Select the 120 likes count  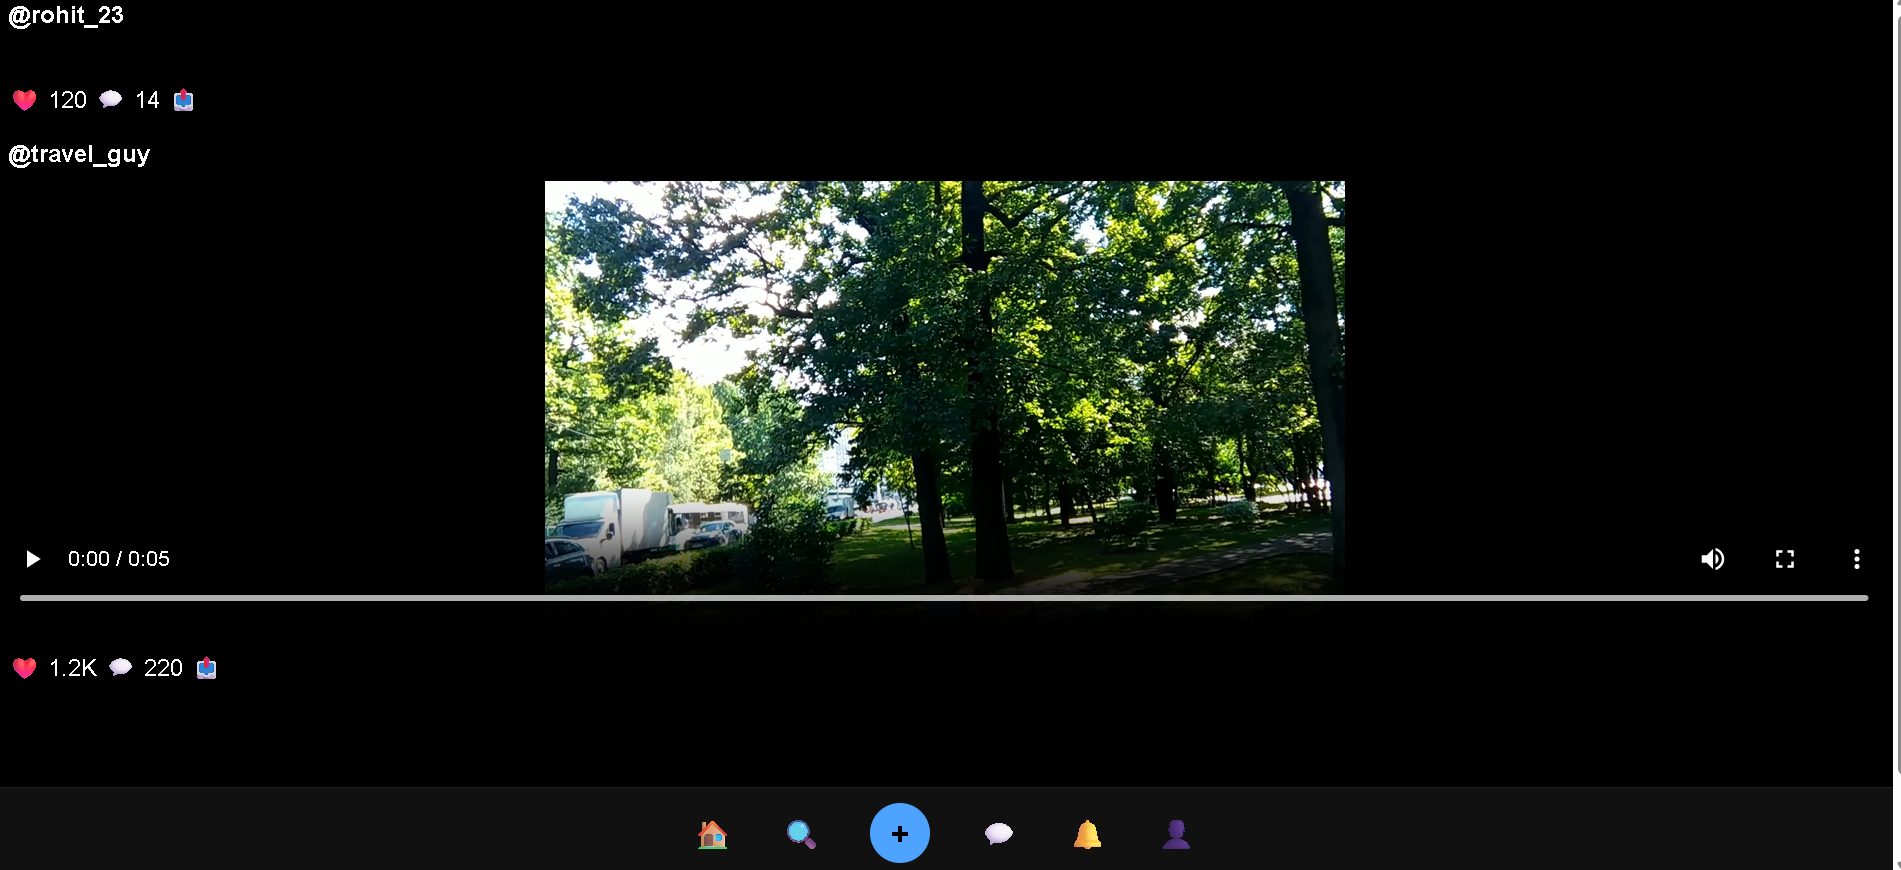point(68,100)
